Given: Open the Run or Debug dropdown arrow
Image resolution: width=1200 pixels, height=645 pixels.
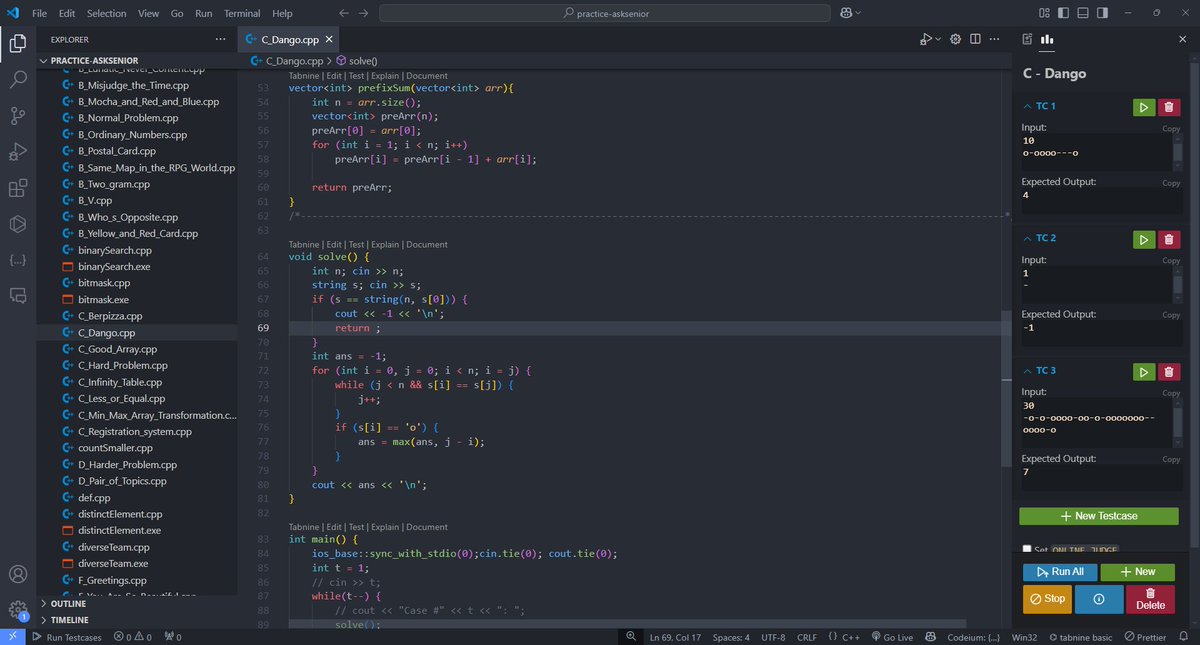Looking at the screenshot, I should (939, 39).
